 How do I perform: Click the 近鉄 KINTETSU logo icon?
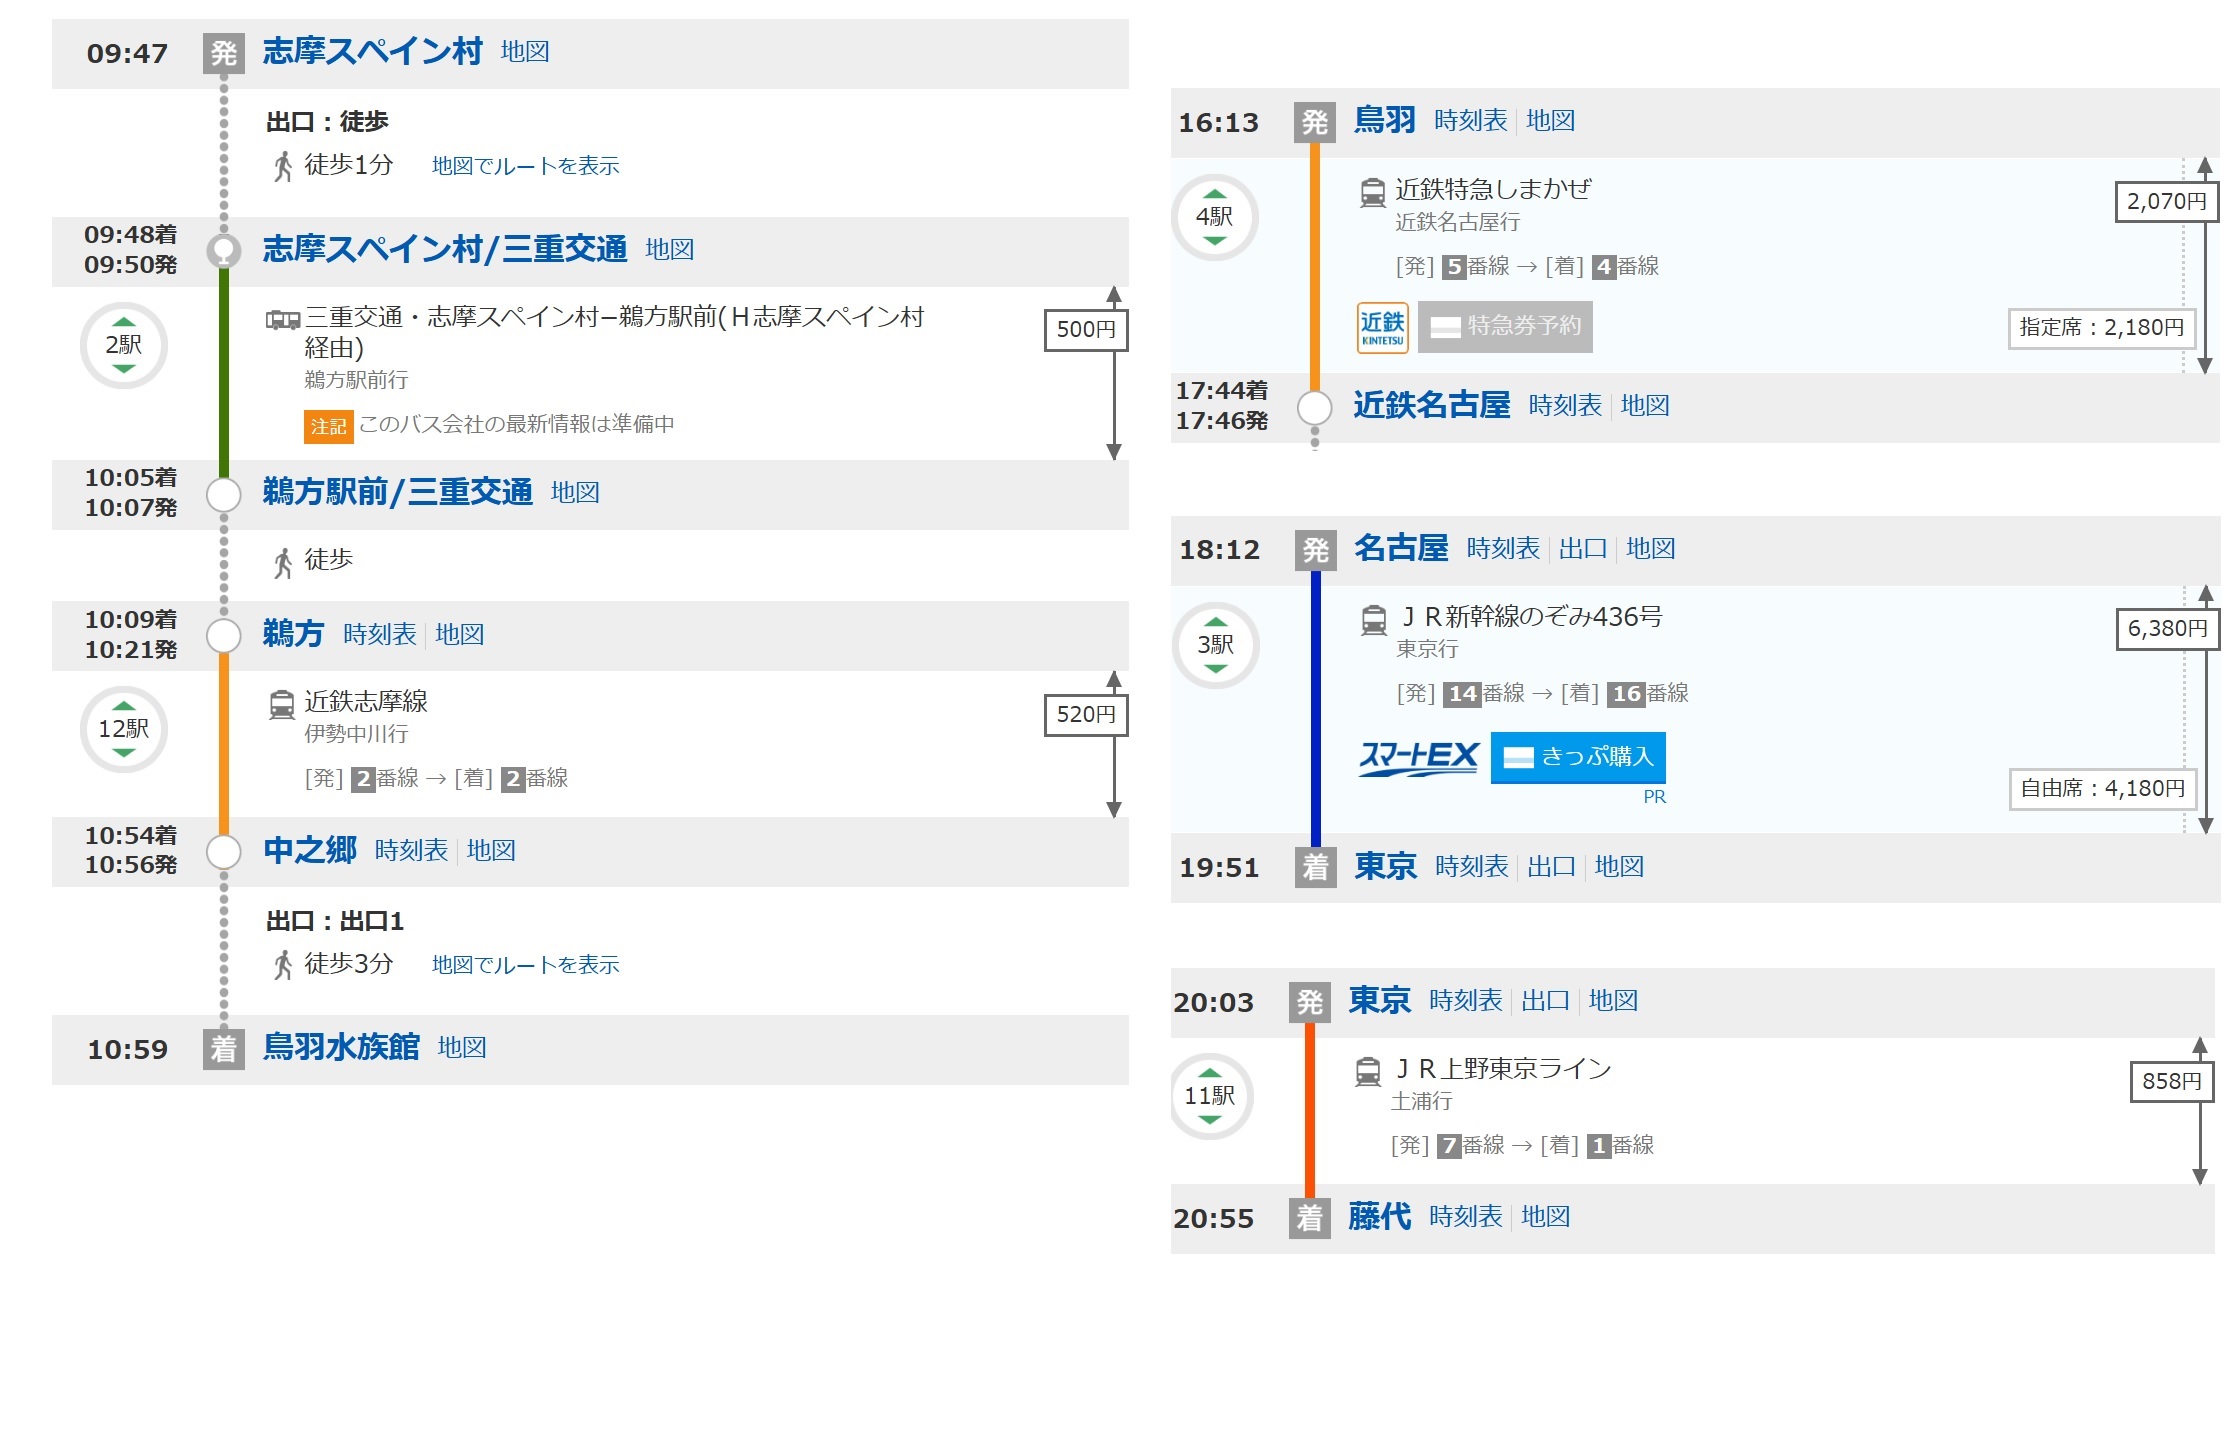pos(1383,327)
